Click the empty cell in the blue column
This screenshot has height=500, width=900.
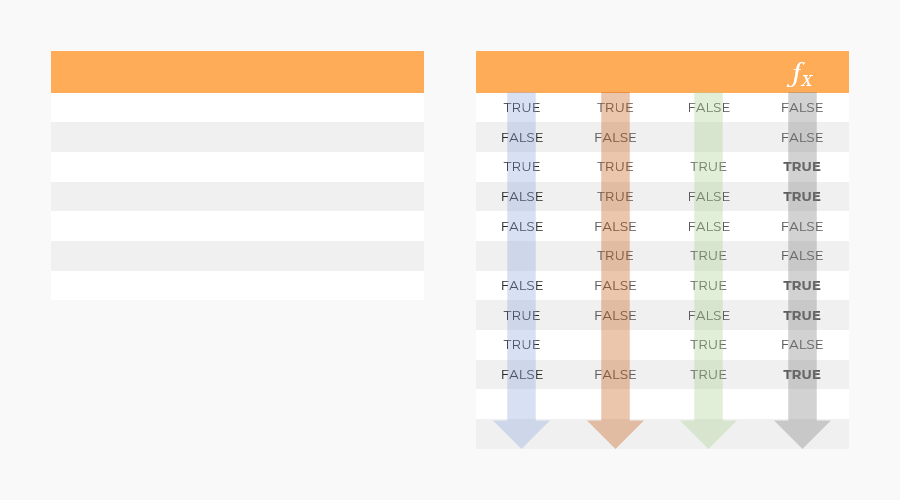[x=521, y=256]
